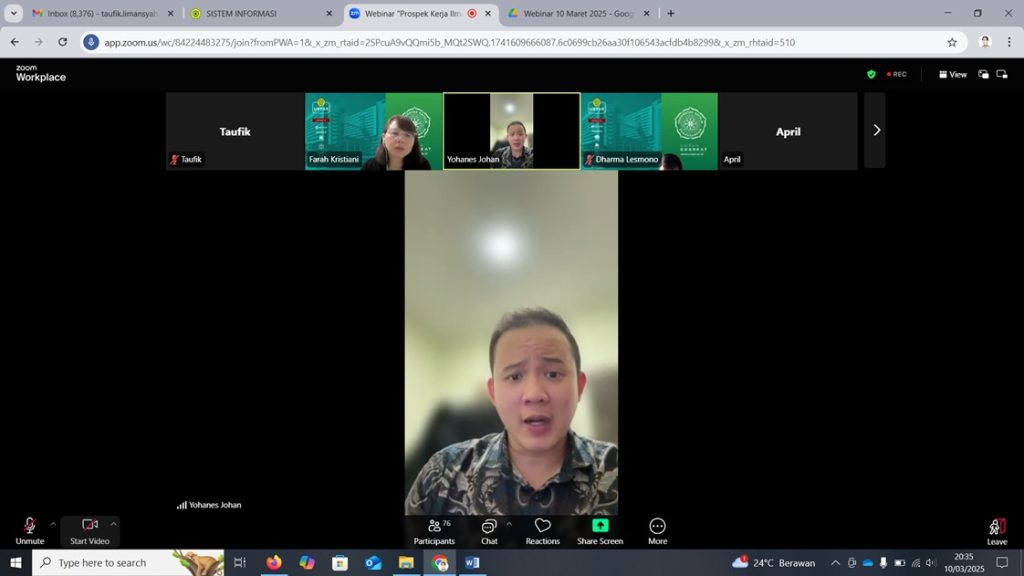Open the Chat panel

click(489, 531)
